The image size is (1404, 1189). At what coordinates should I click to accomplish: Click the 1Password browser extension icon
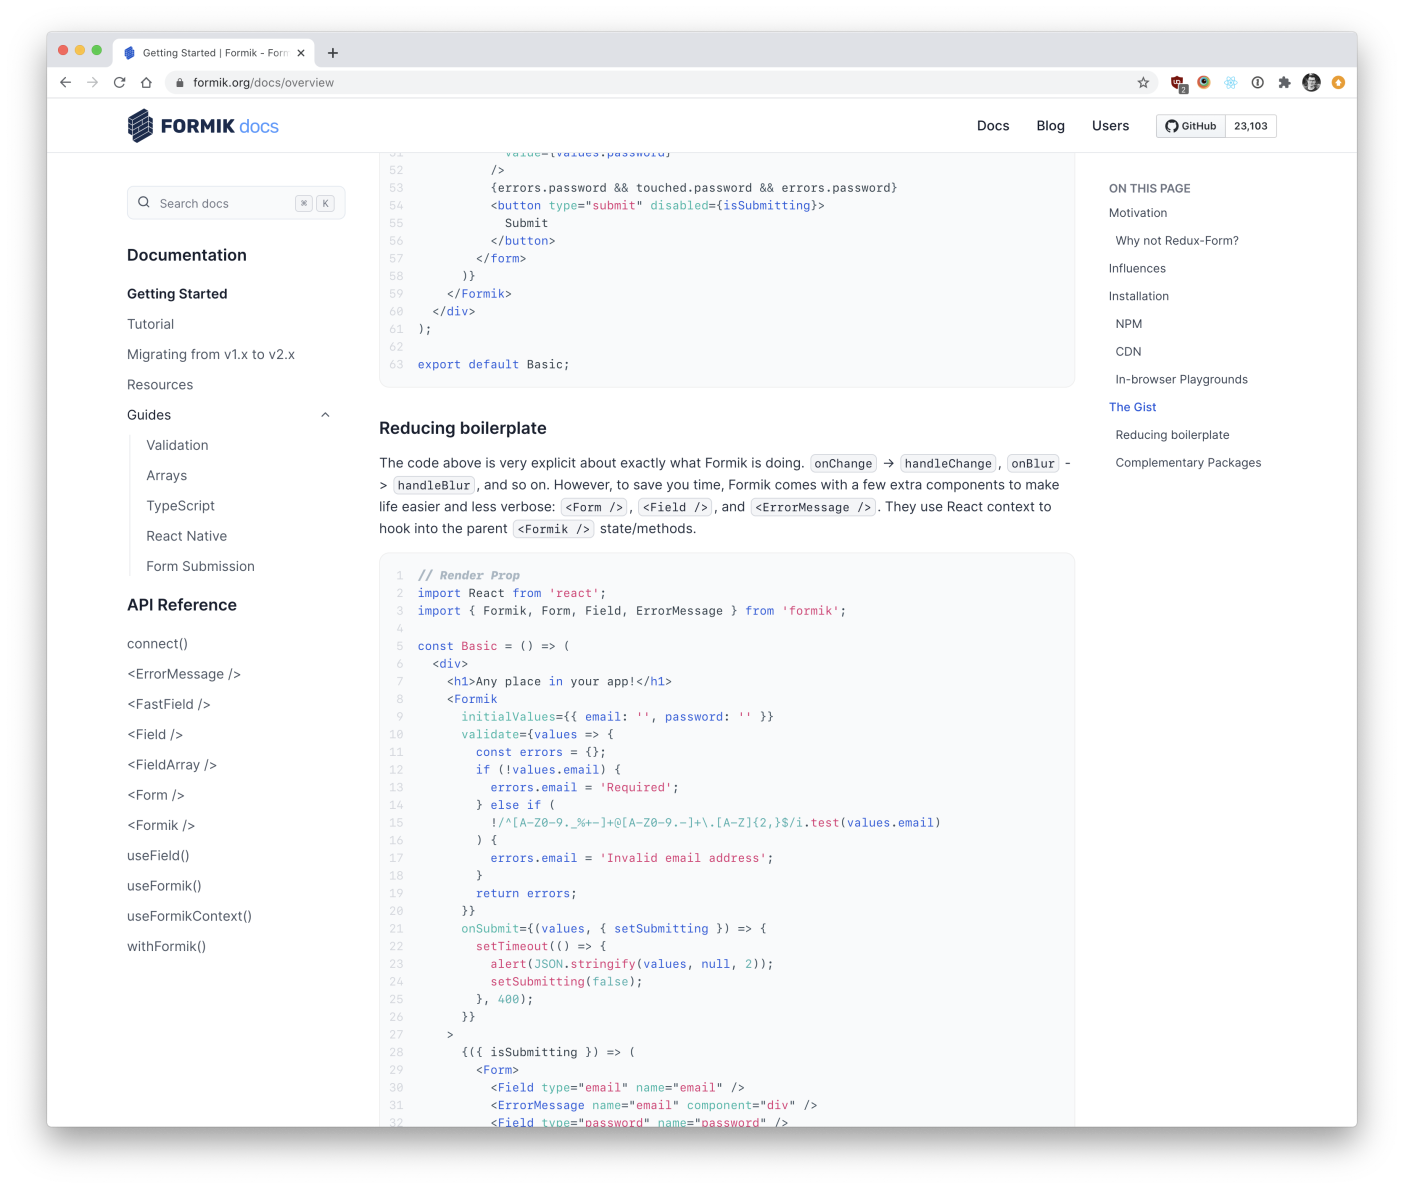pyautogui.click(x=1258, y=82)
